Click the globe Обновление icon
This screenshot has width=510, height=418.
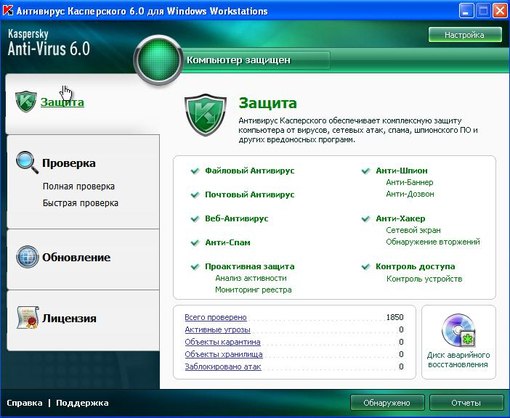27,257
